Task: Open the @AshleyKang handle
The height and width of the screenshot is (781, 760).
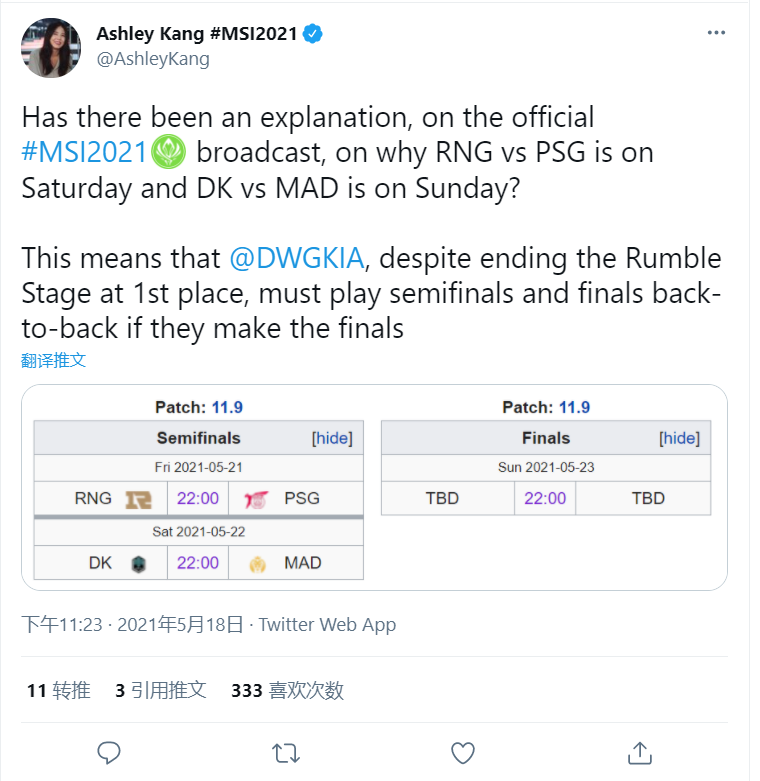Action: (x=153, y=59)
